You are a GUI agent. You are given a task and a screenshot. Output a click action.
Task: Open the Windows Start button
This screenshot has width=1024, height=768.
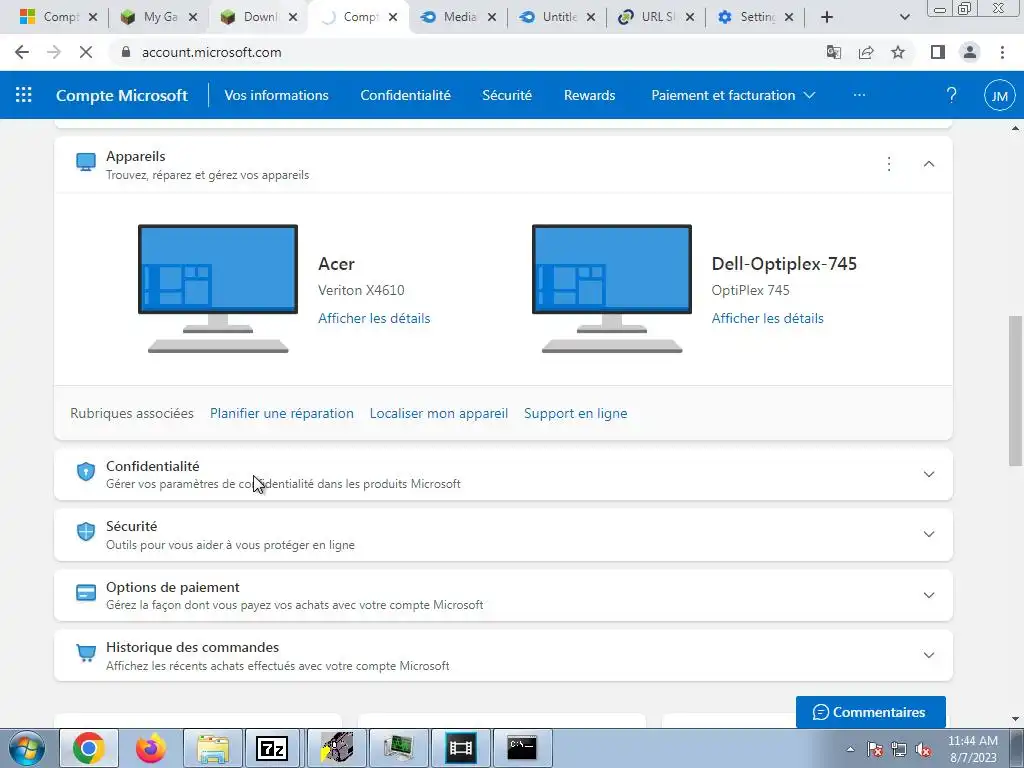(27, 748)
